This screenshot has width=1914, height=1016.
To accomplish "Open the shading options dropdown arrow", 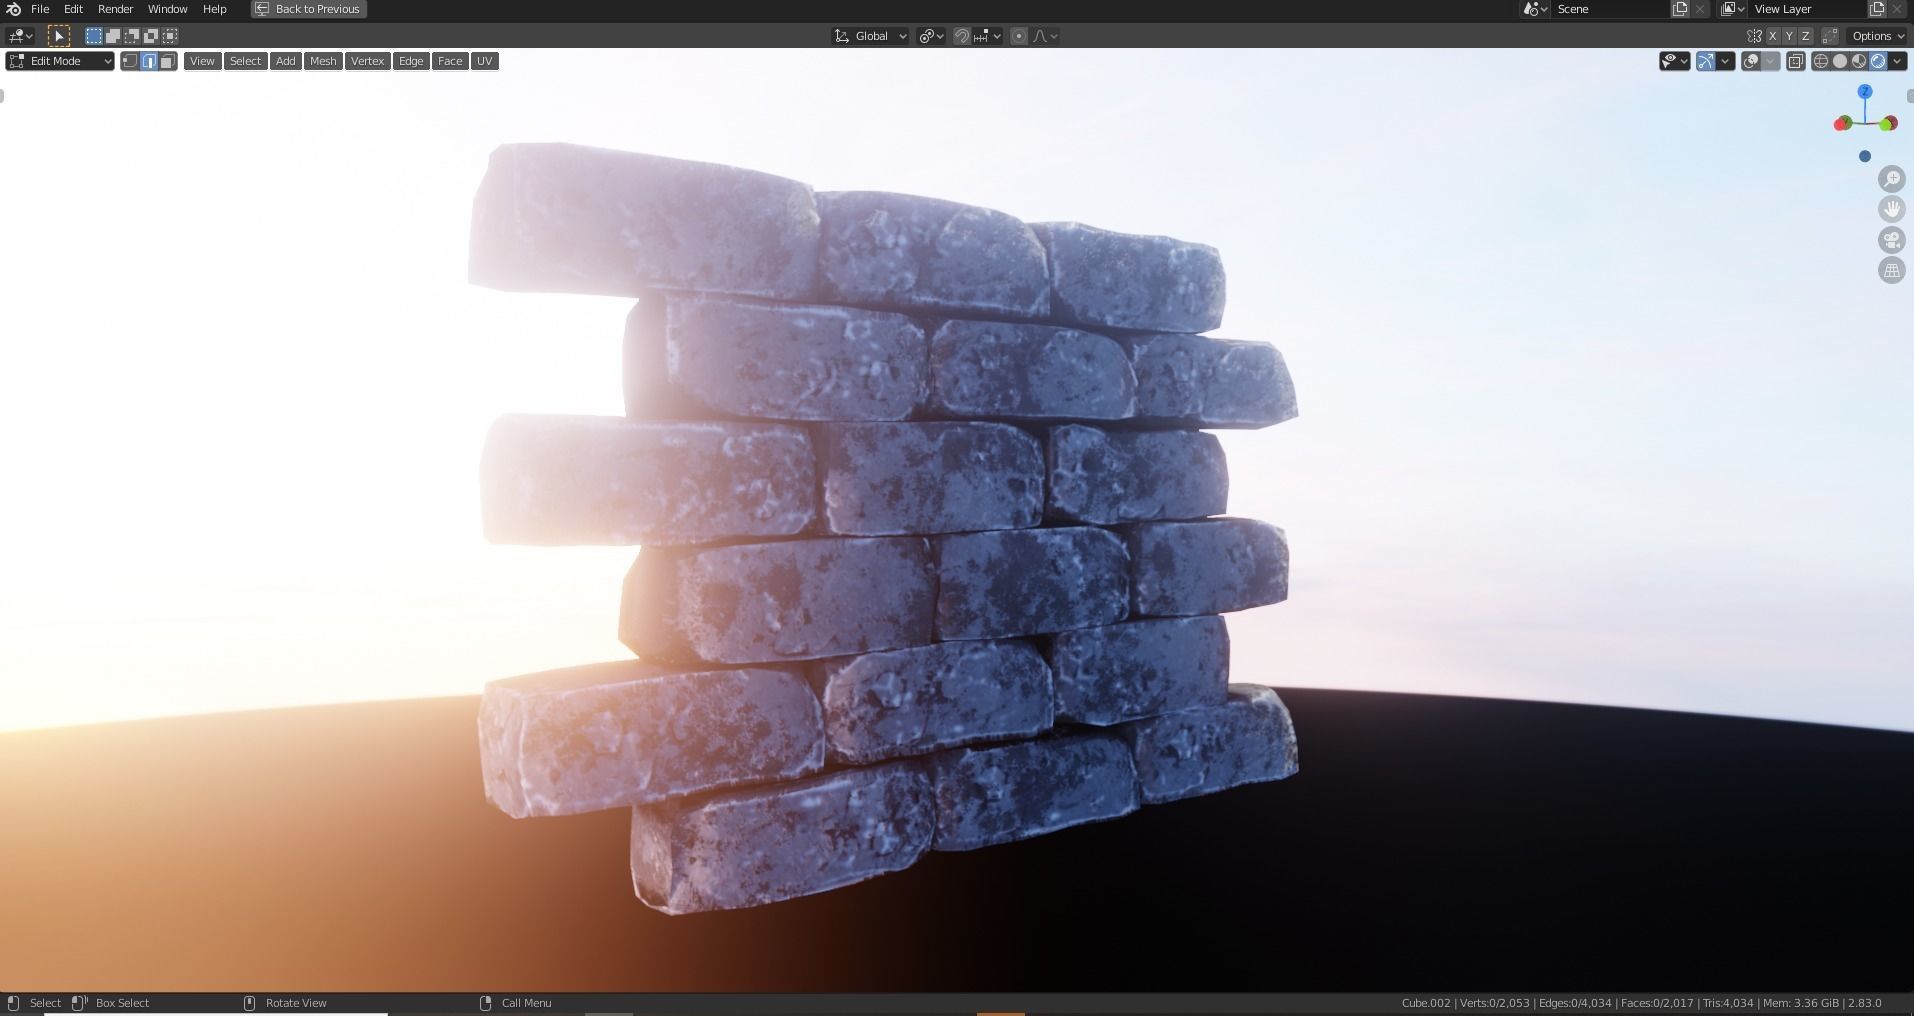I will pyautogui.click(x=1898, y=61).
